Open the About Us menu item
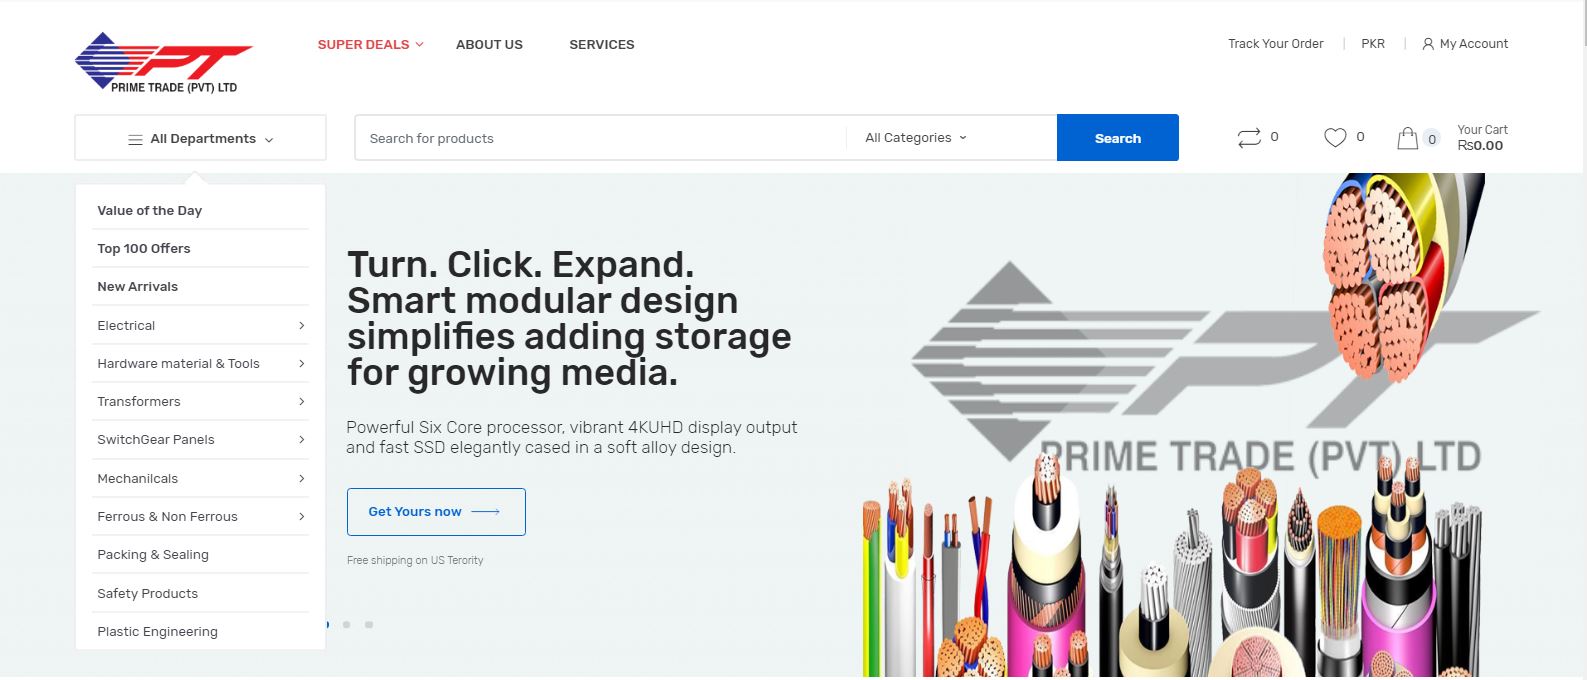Screen dimensions: 1587x680 pyautogui.click(x=489, y=45)
